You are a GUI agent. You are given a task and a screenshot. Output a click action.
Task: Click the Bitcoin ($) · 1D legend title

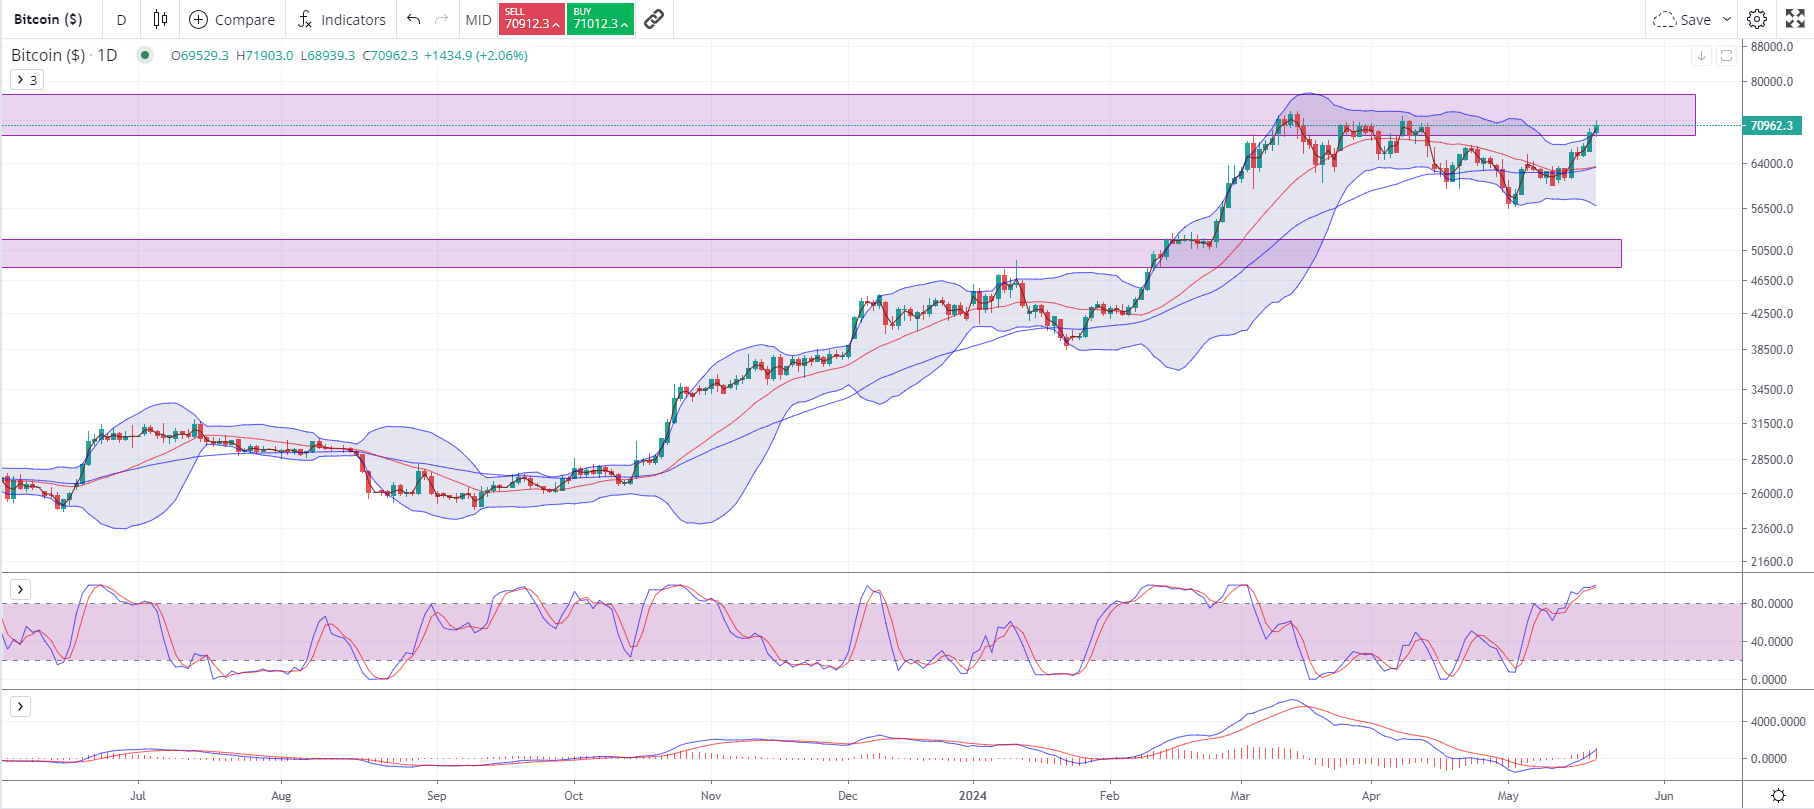[x=64, y=55]
